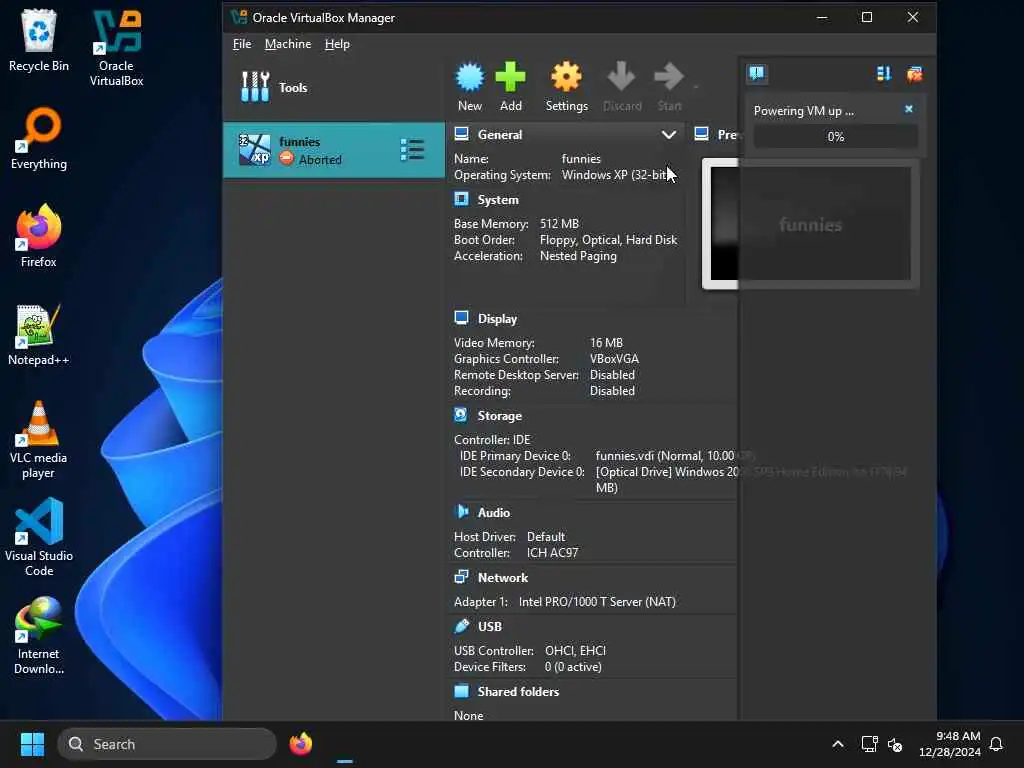This screenshot has height=768, width=1024.
Task: Click the Storage section disk icon
Action: pyautogui.click(x=460, y=415)
